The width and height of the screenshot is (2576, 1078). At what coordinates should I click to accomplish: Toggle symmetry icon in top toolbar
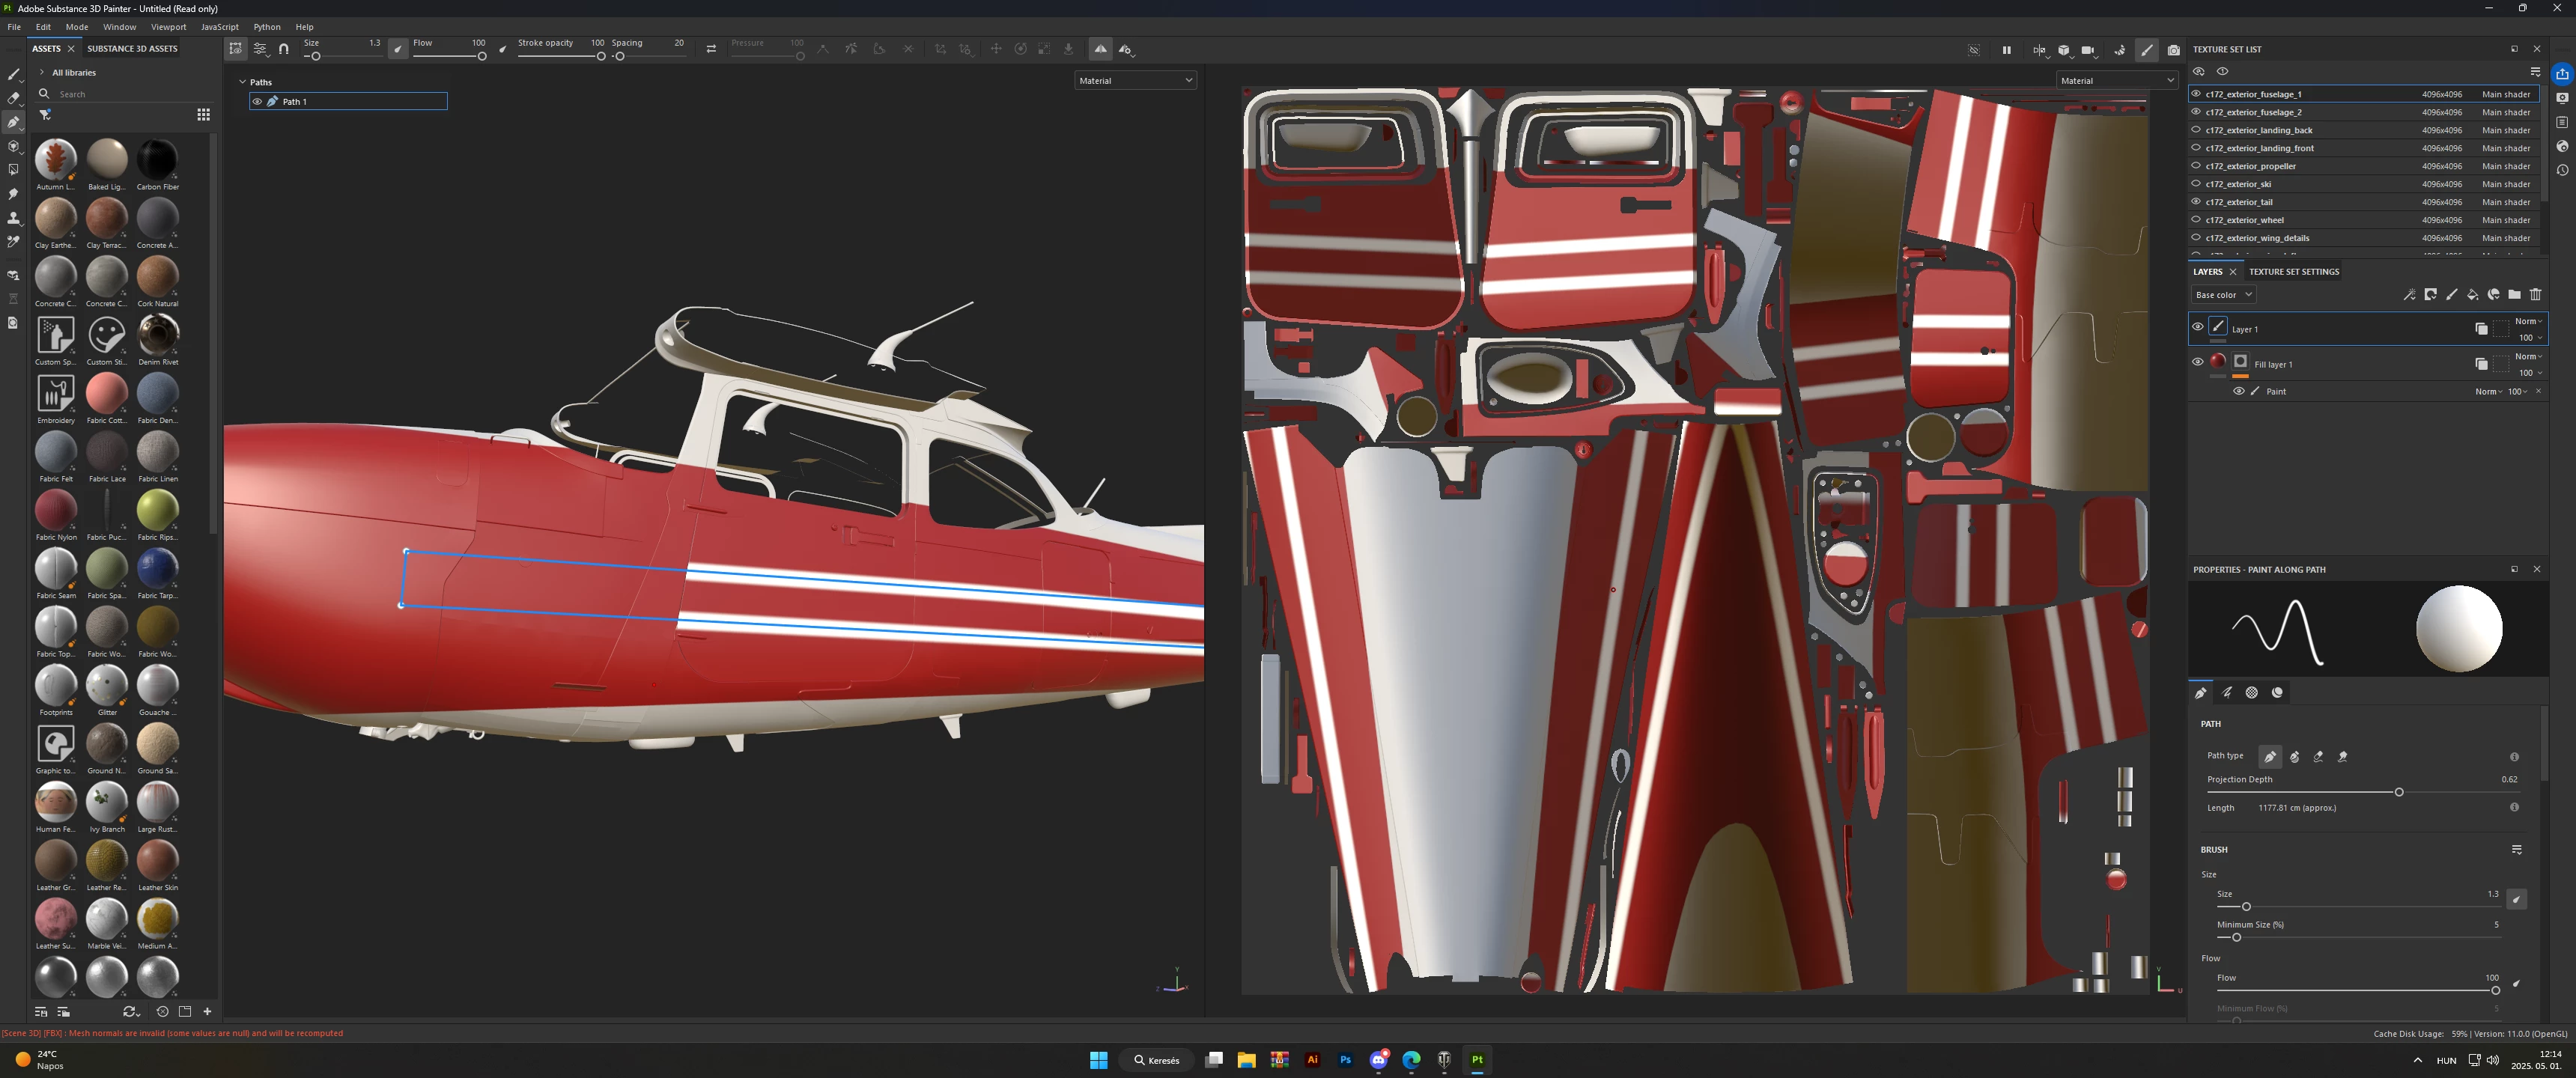tap(1100, 49)
